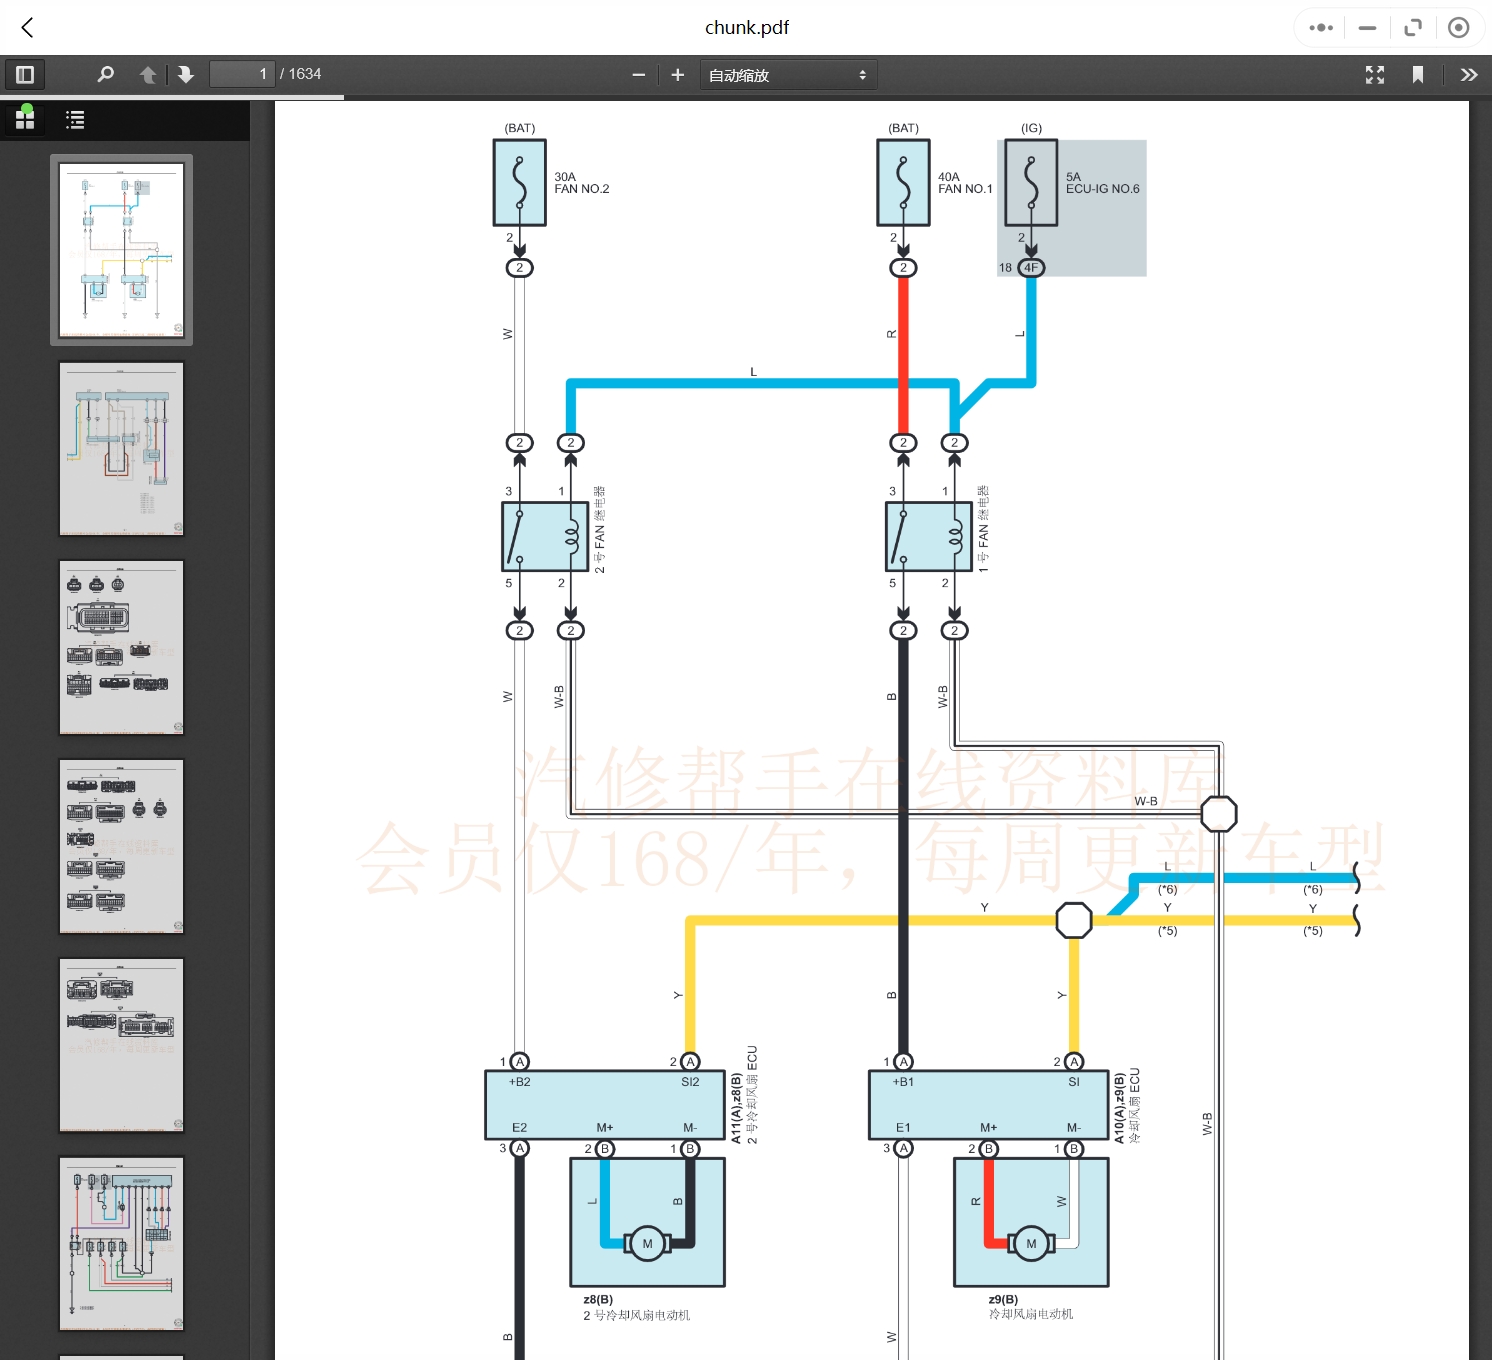Open the sixth page thumbnail
This screenshot has width=1492, height=1360.
(x=121, y=1244)
